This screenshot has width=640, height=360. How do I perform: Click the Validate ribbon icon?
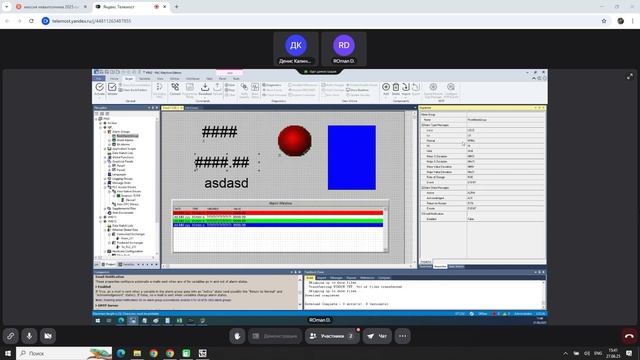click(112, 89)
